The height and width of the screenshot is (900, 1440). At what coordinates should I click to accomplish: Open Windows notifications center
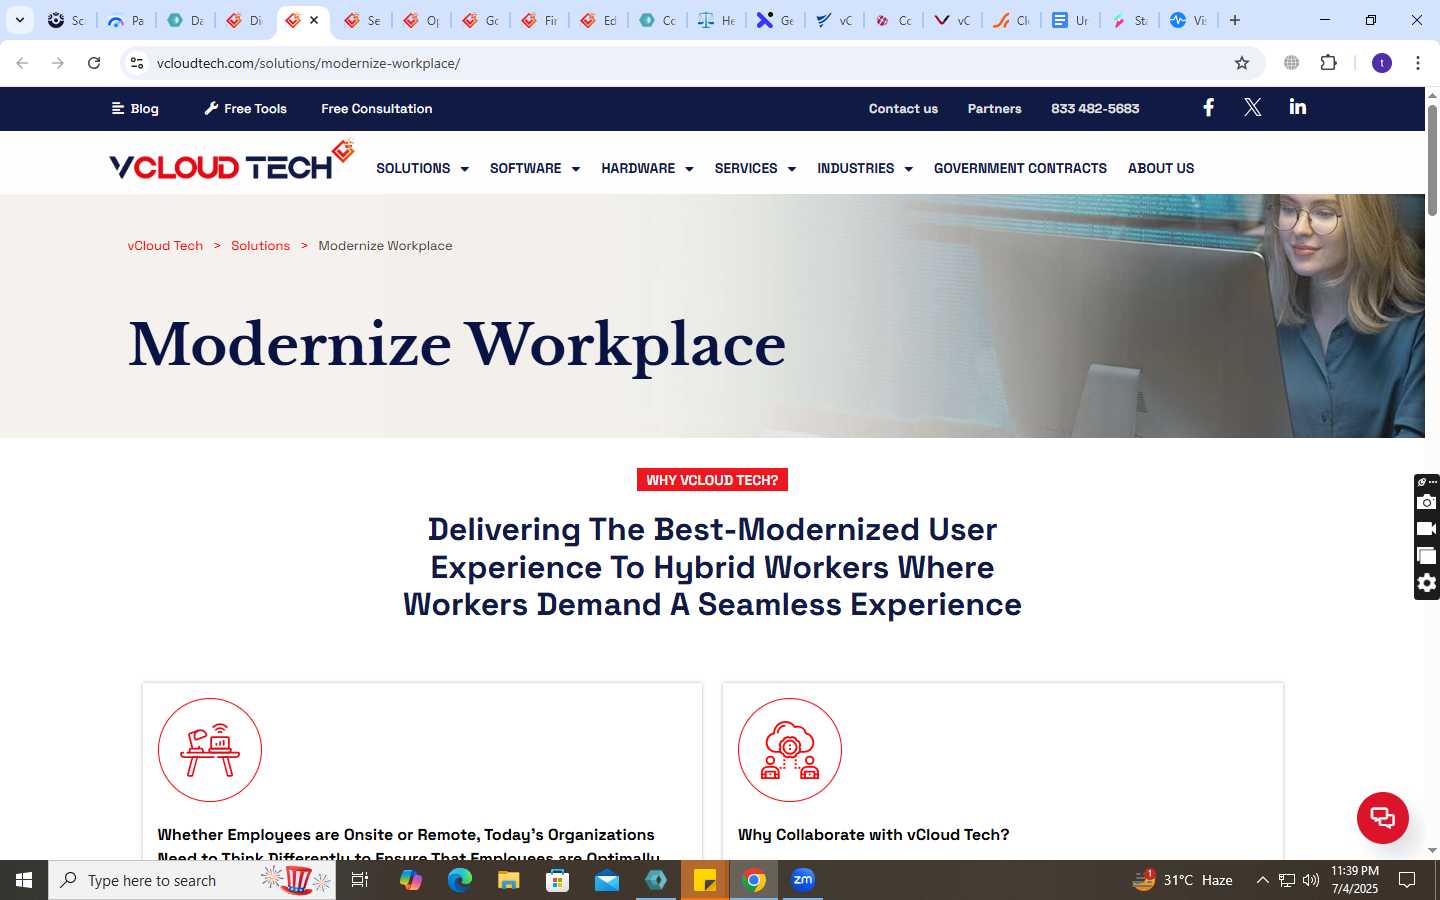[x=1407, y=880]
